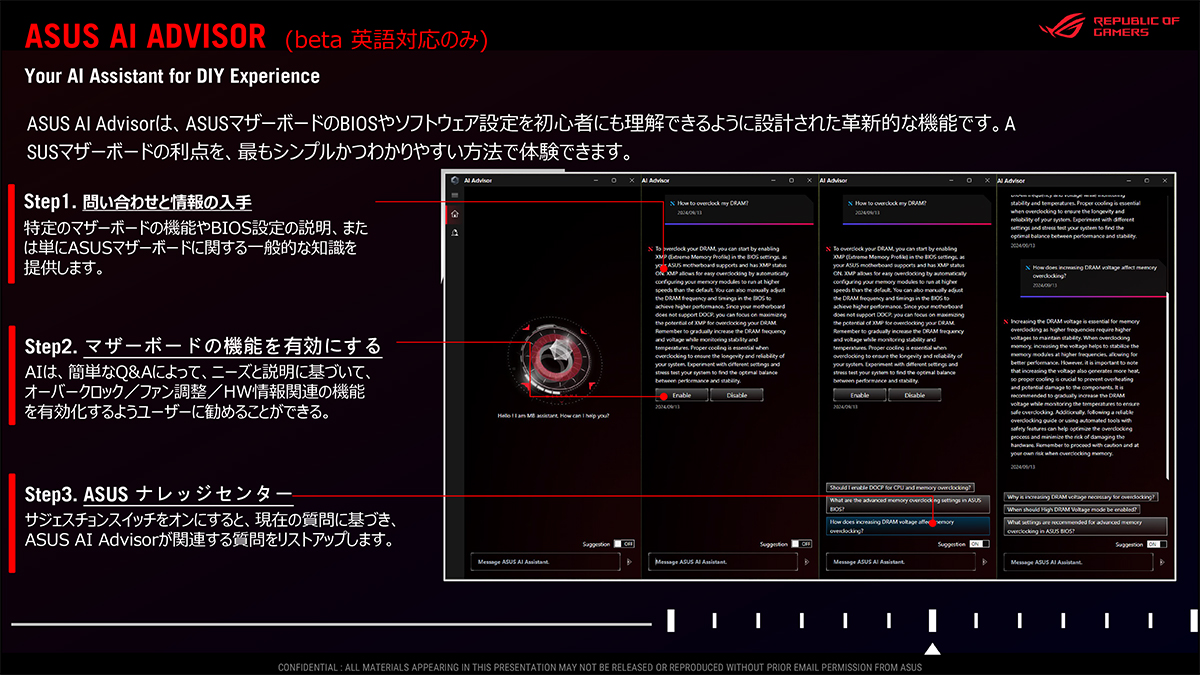
Task: Select the Home icon in AI Advisor sidebar
Action: tap(455, 214)
